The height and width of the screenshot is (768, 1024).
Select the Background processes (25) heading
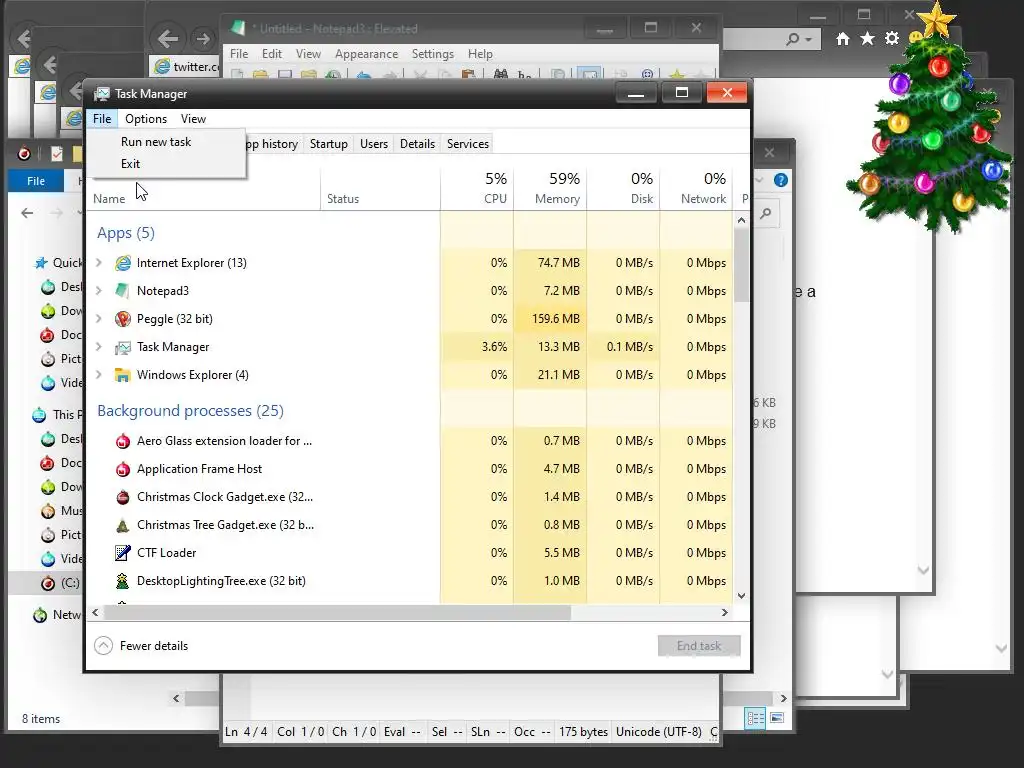[191, 411]
